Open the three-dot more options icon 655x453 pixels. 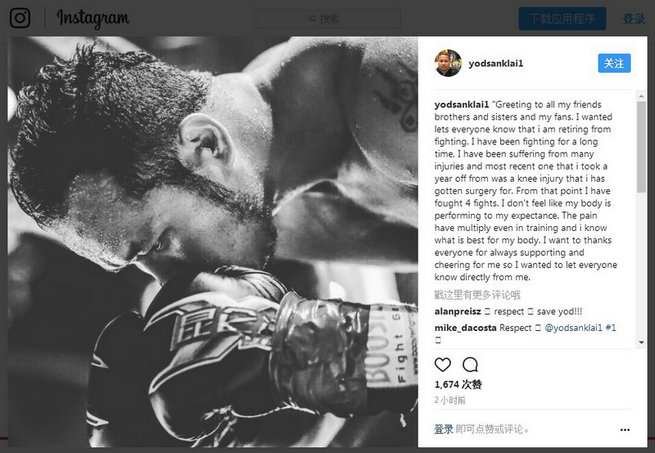tap(625, 430)
